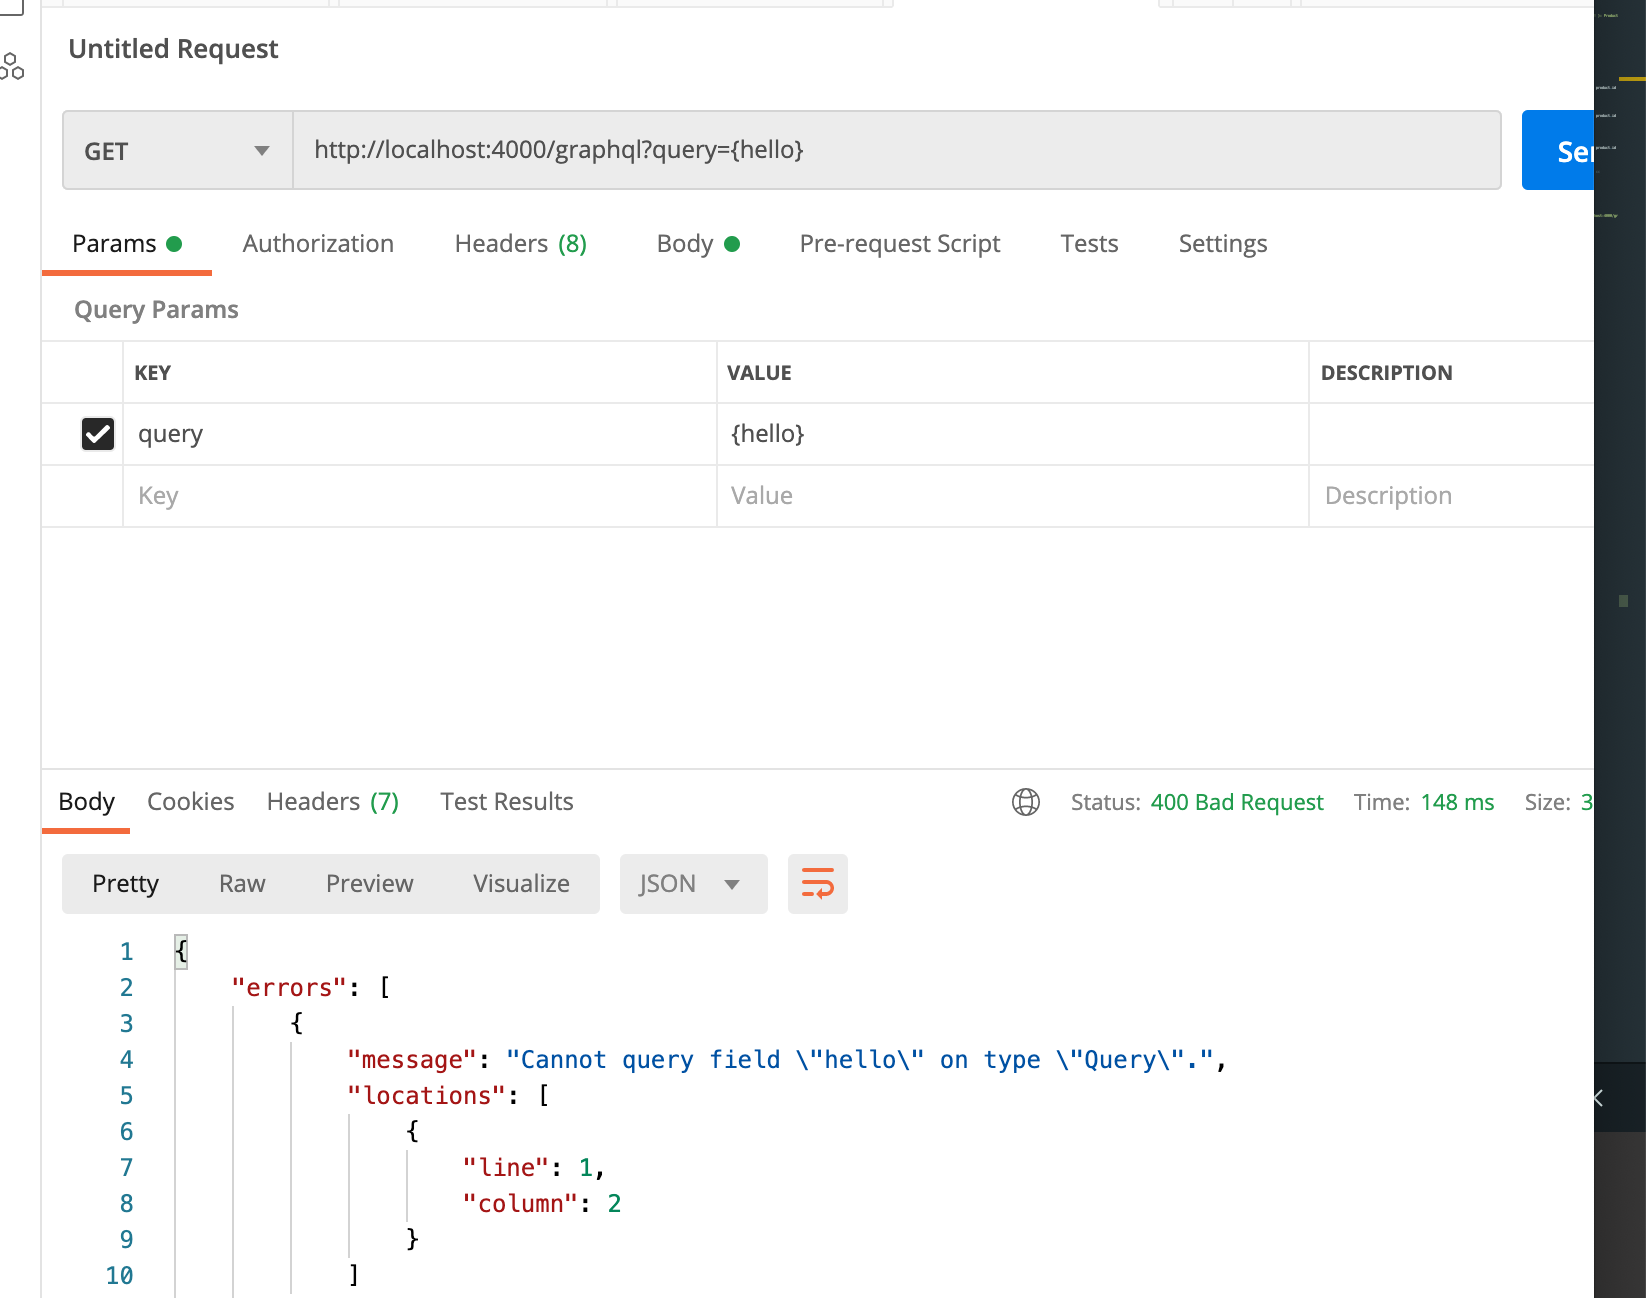
Task: Click the Query Params heading
Action: click(156, 310)
